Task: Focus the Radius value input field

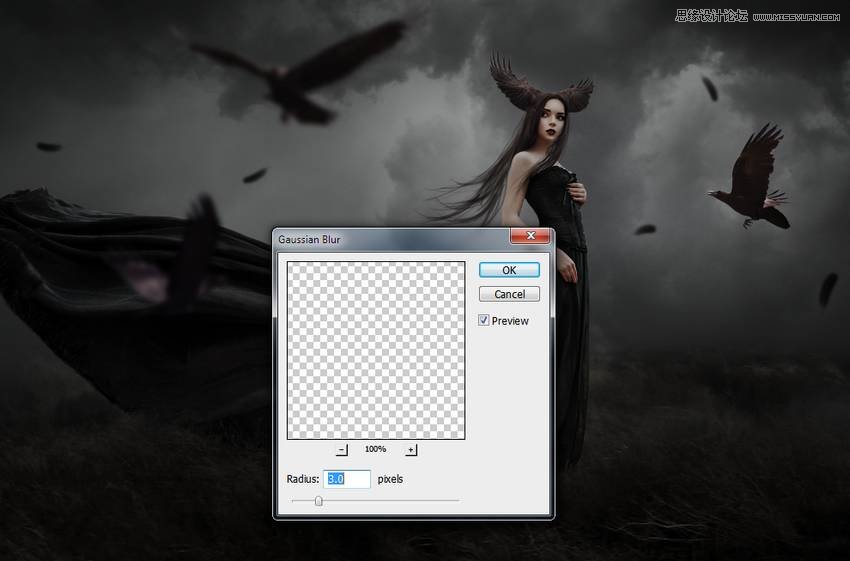Action: coord(347,479)
